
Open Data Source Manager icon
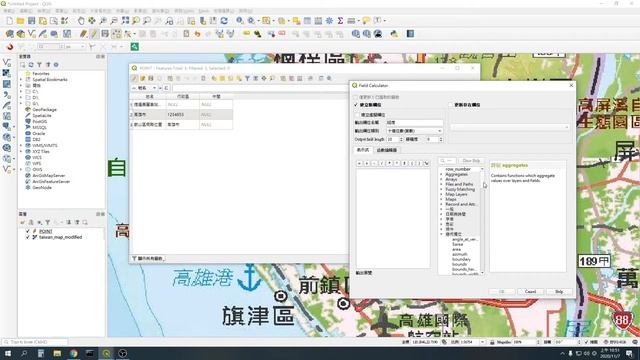pos(9,34)
